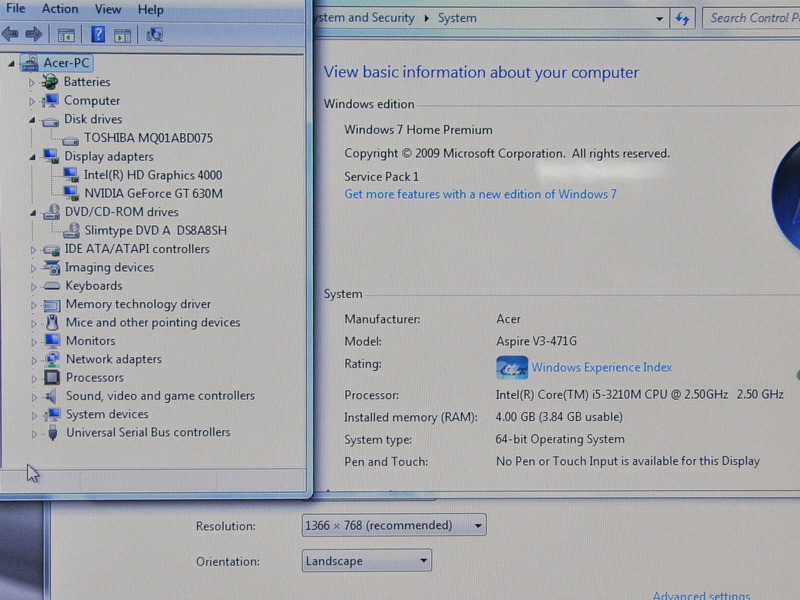Select the Network adapters icon
The height and width of the screenshot is (600, 800).
(x=52, y=359)
